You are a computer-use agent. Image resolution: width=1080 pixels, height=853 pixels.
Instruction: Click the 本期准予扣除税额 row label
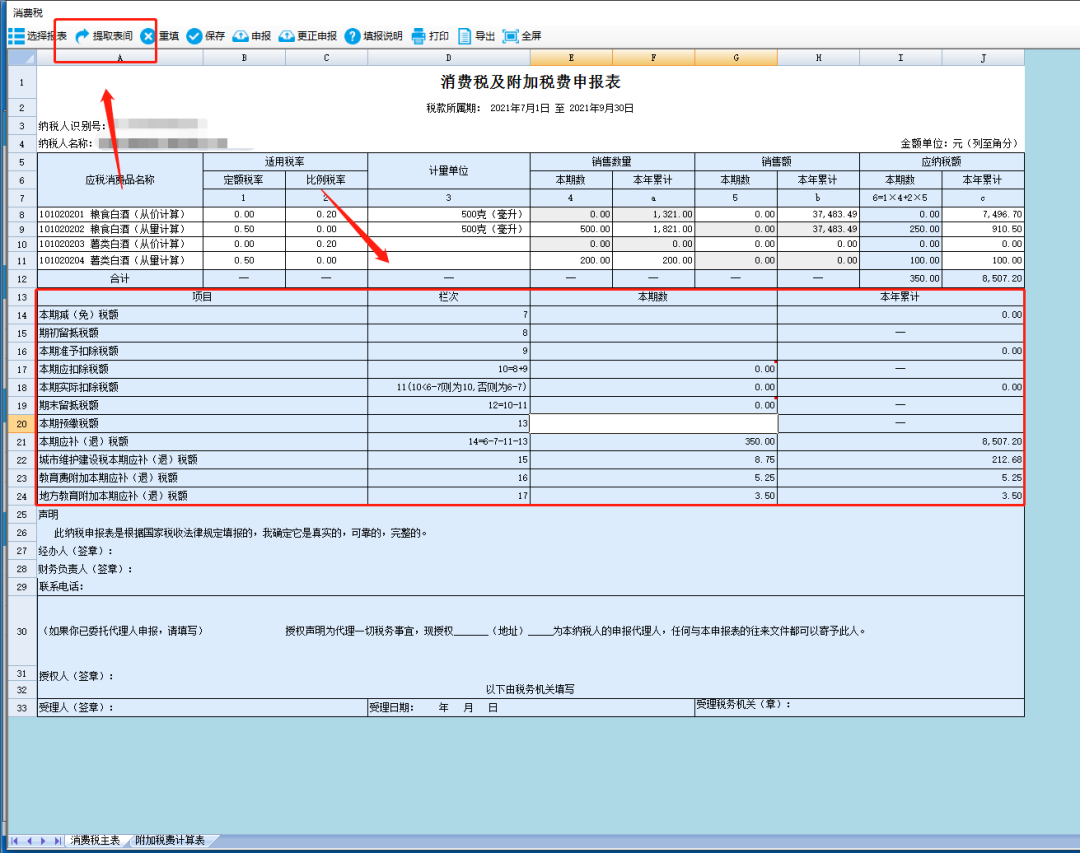pyautogui.click(x=79, y=351)
